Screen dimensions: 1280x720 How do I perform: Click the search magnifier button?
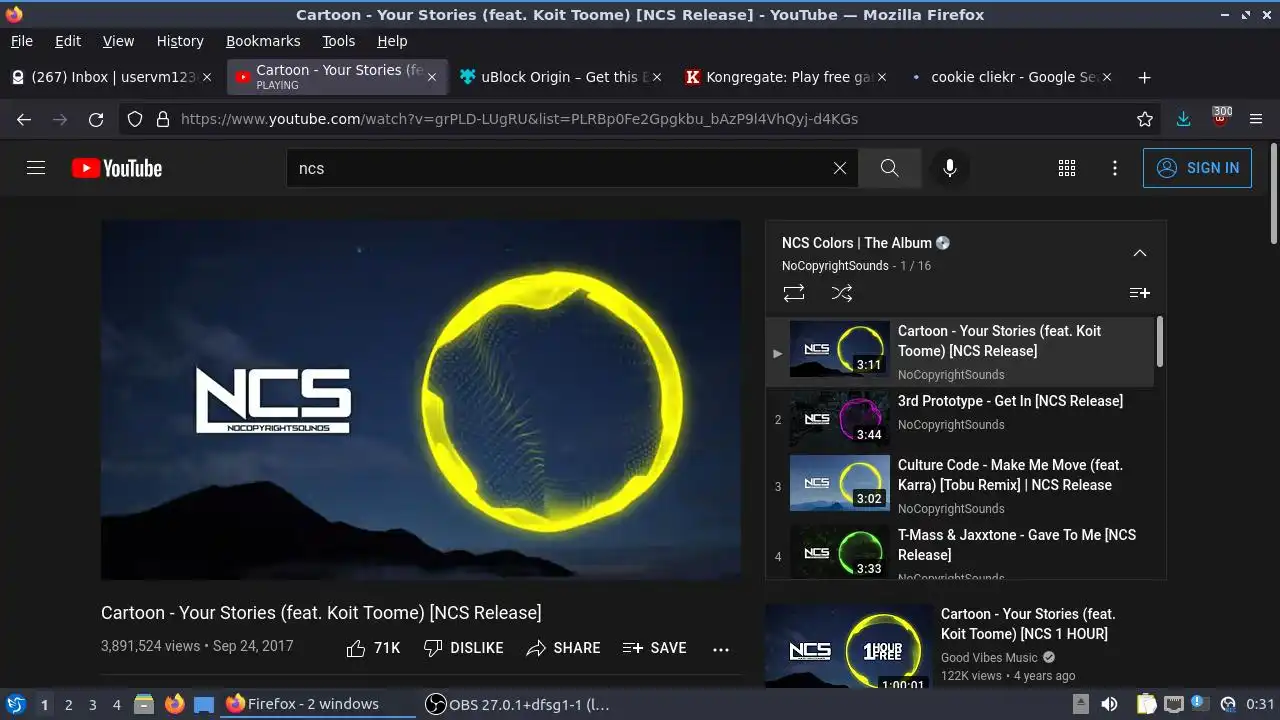click(890, 168)
